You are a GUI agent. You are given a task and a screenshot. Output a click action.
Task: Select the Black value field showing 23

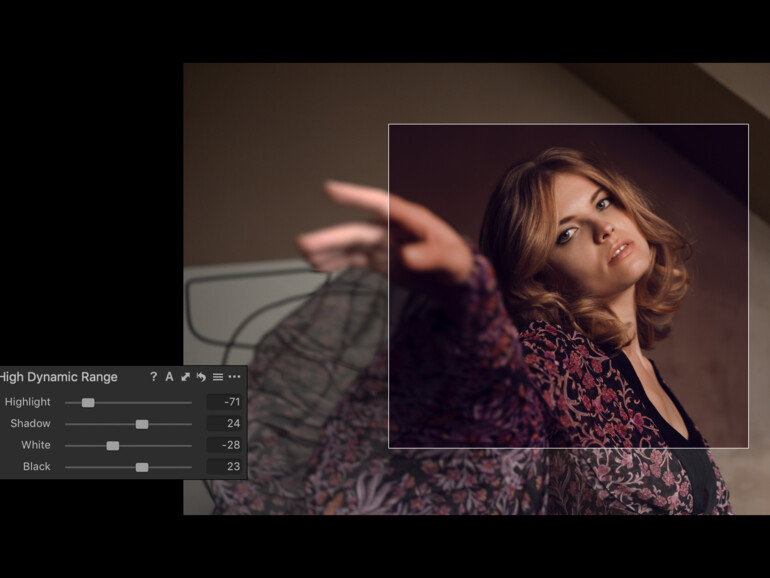(x=224, y=467)
